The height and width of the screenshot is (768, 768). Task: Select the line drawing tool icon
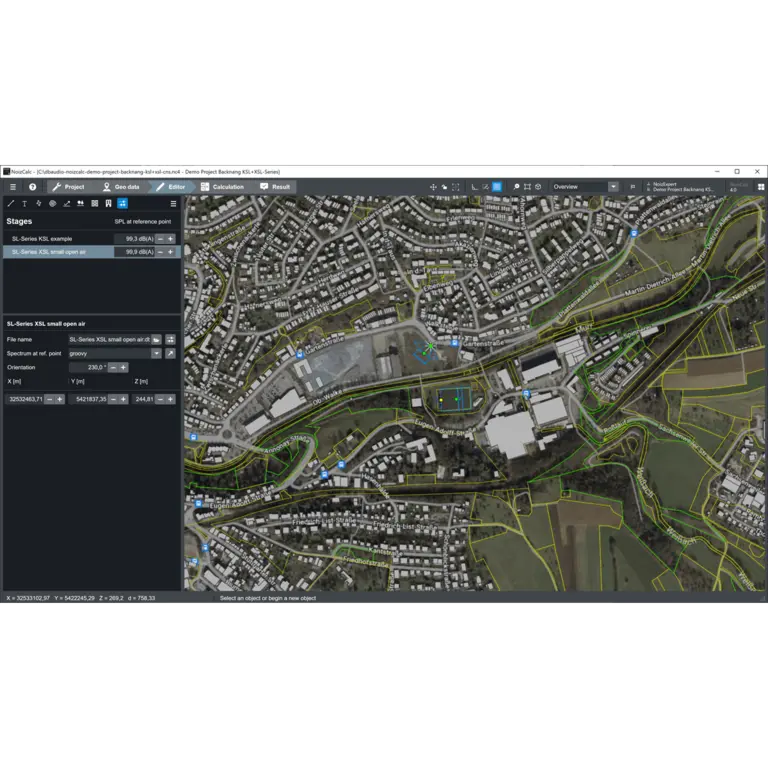pyautogui.click(x=11, y=203)
